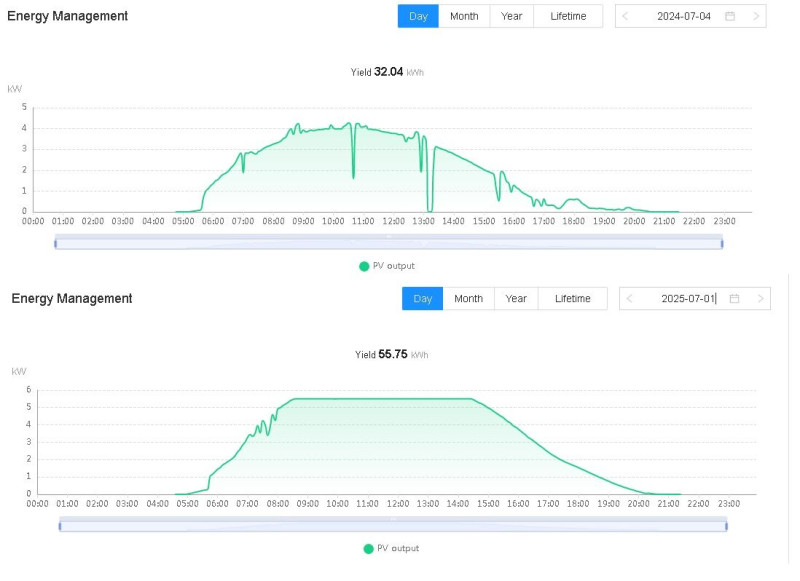800x581 pixels.
Task: Click the 2025-07-01 date input field
Action: (x=688, y=298)
